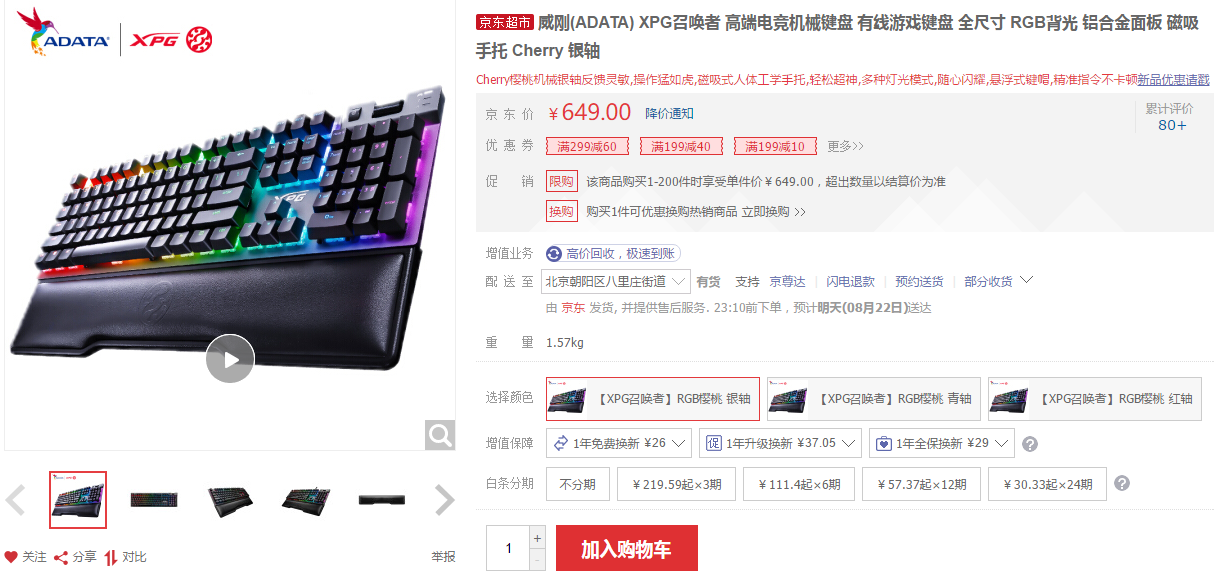Click the red 加入购物车 button

[626, 549]
